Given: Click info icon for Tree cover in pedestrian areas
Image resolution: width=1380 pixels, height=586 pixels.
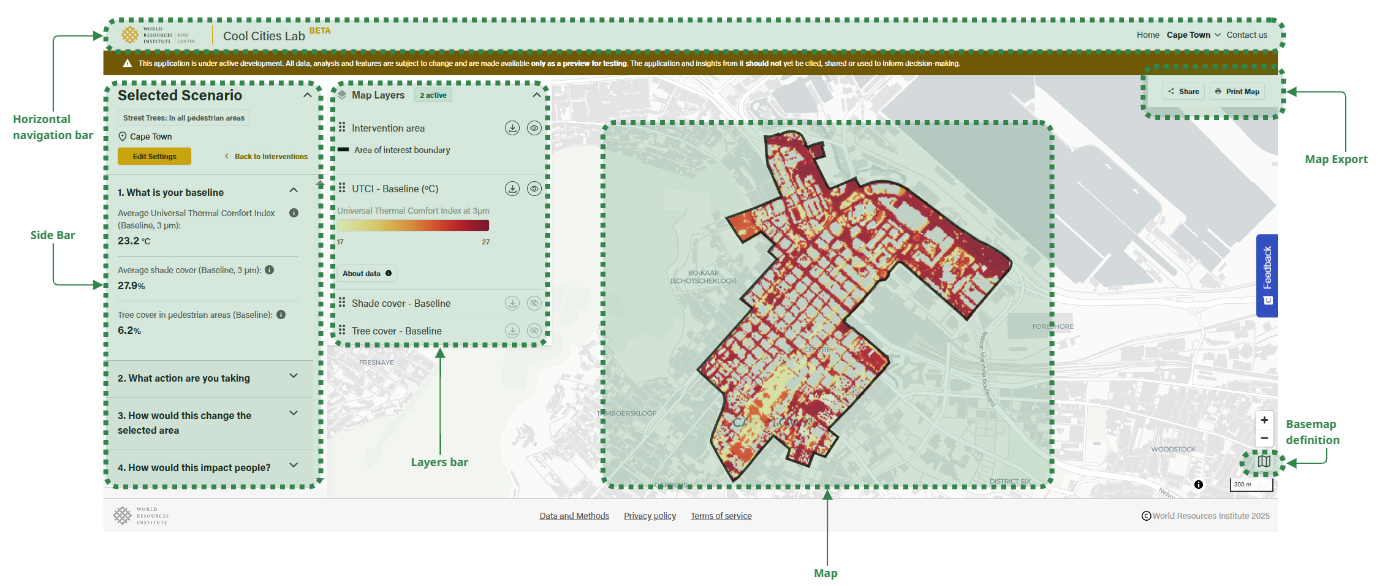Looking at the screenshot, I should click(x=281, y=314).
